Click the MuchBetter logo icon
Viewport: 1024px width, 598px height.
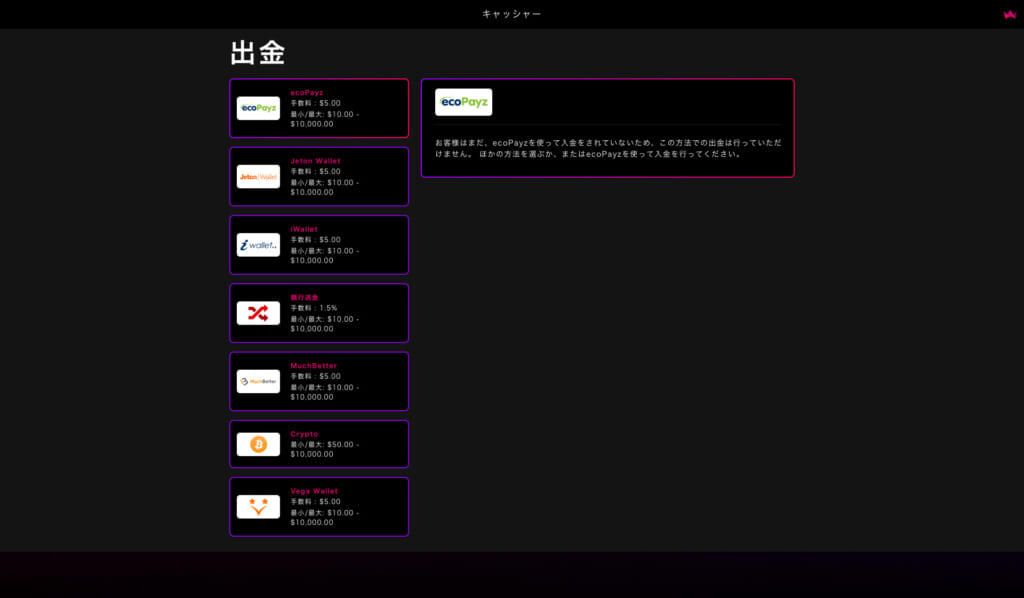258,381
